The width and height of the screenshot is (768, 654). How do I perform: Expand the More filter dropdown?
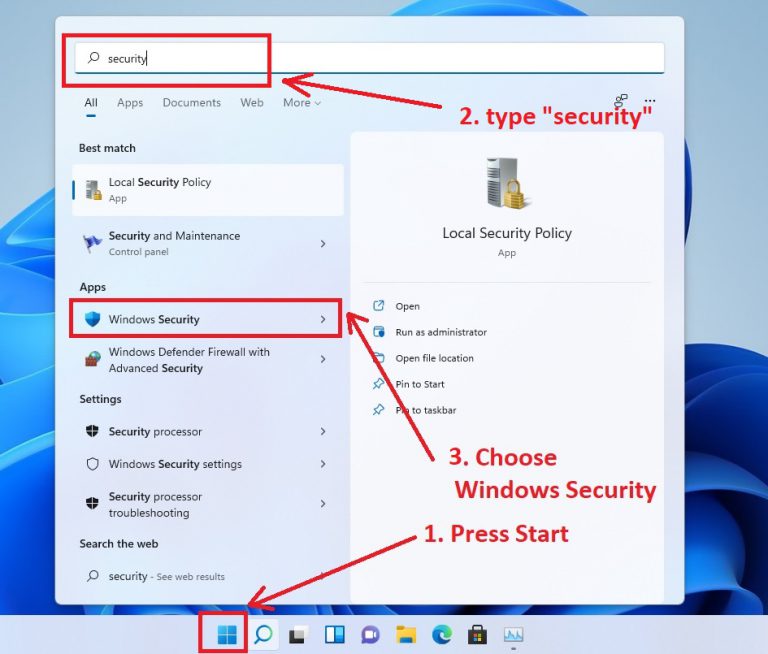click(301, 103)
